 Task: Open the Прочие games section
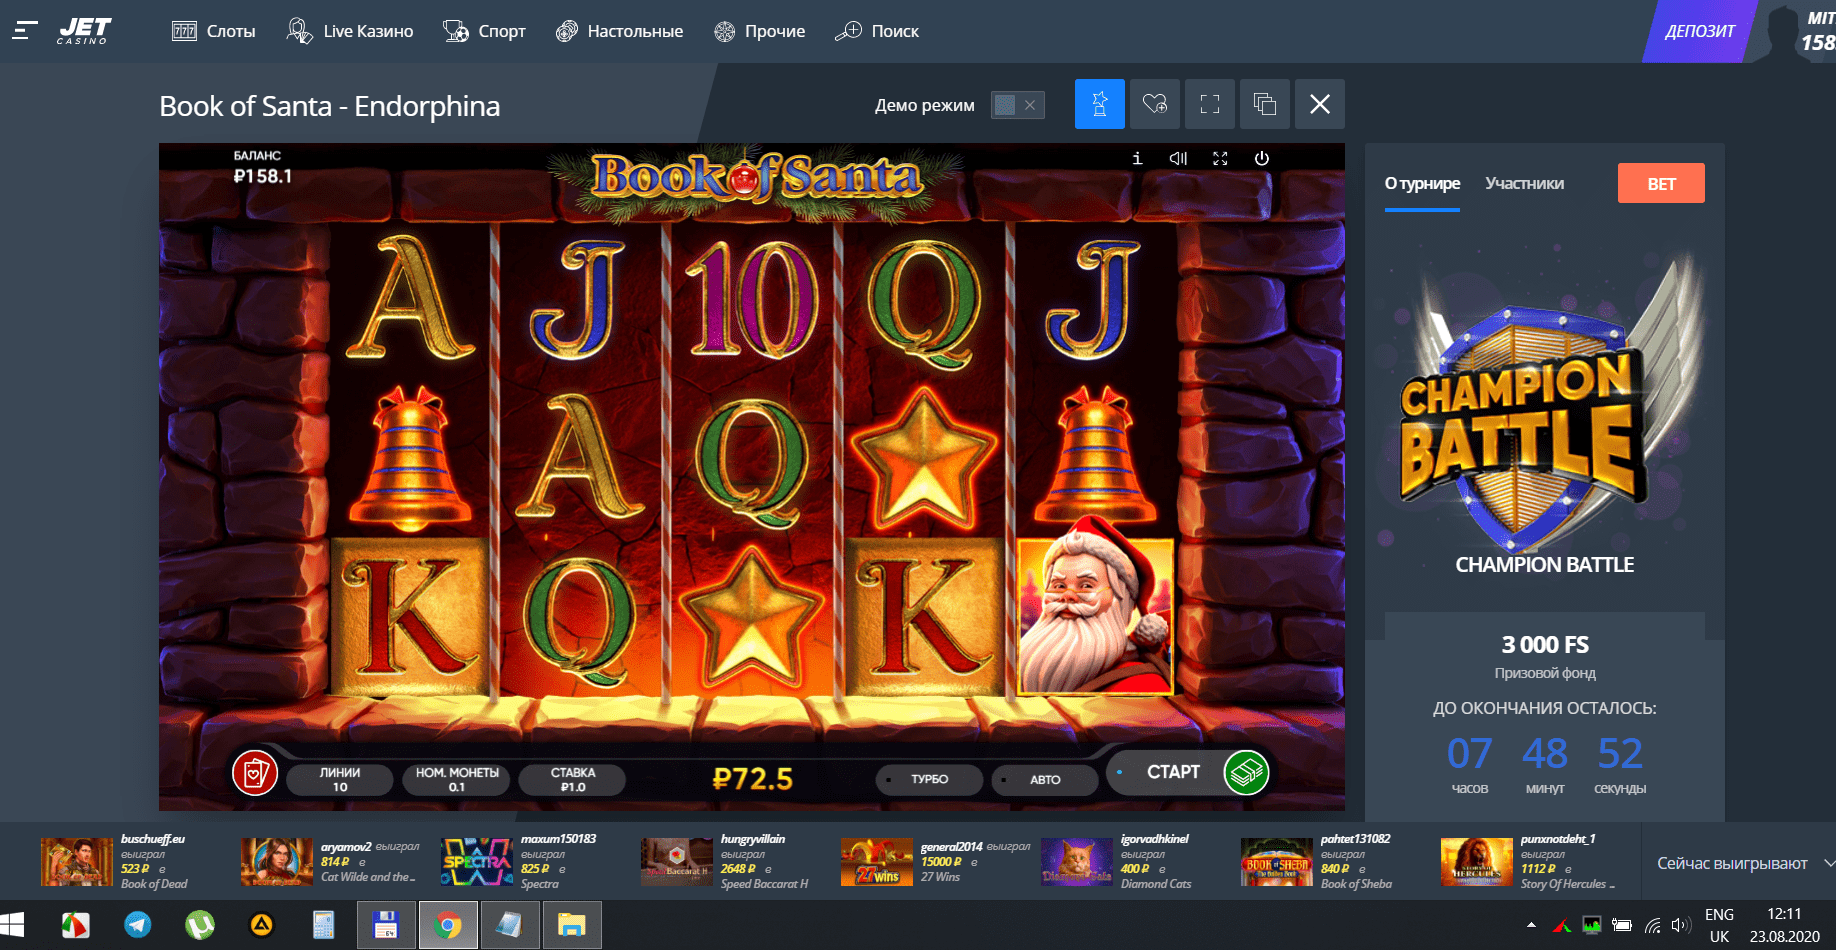[x=760, y=31]
